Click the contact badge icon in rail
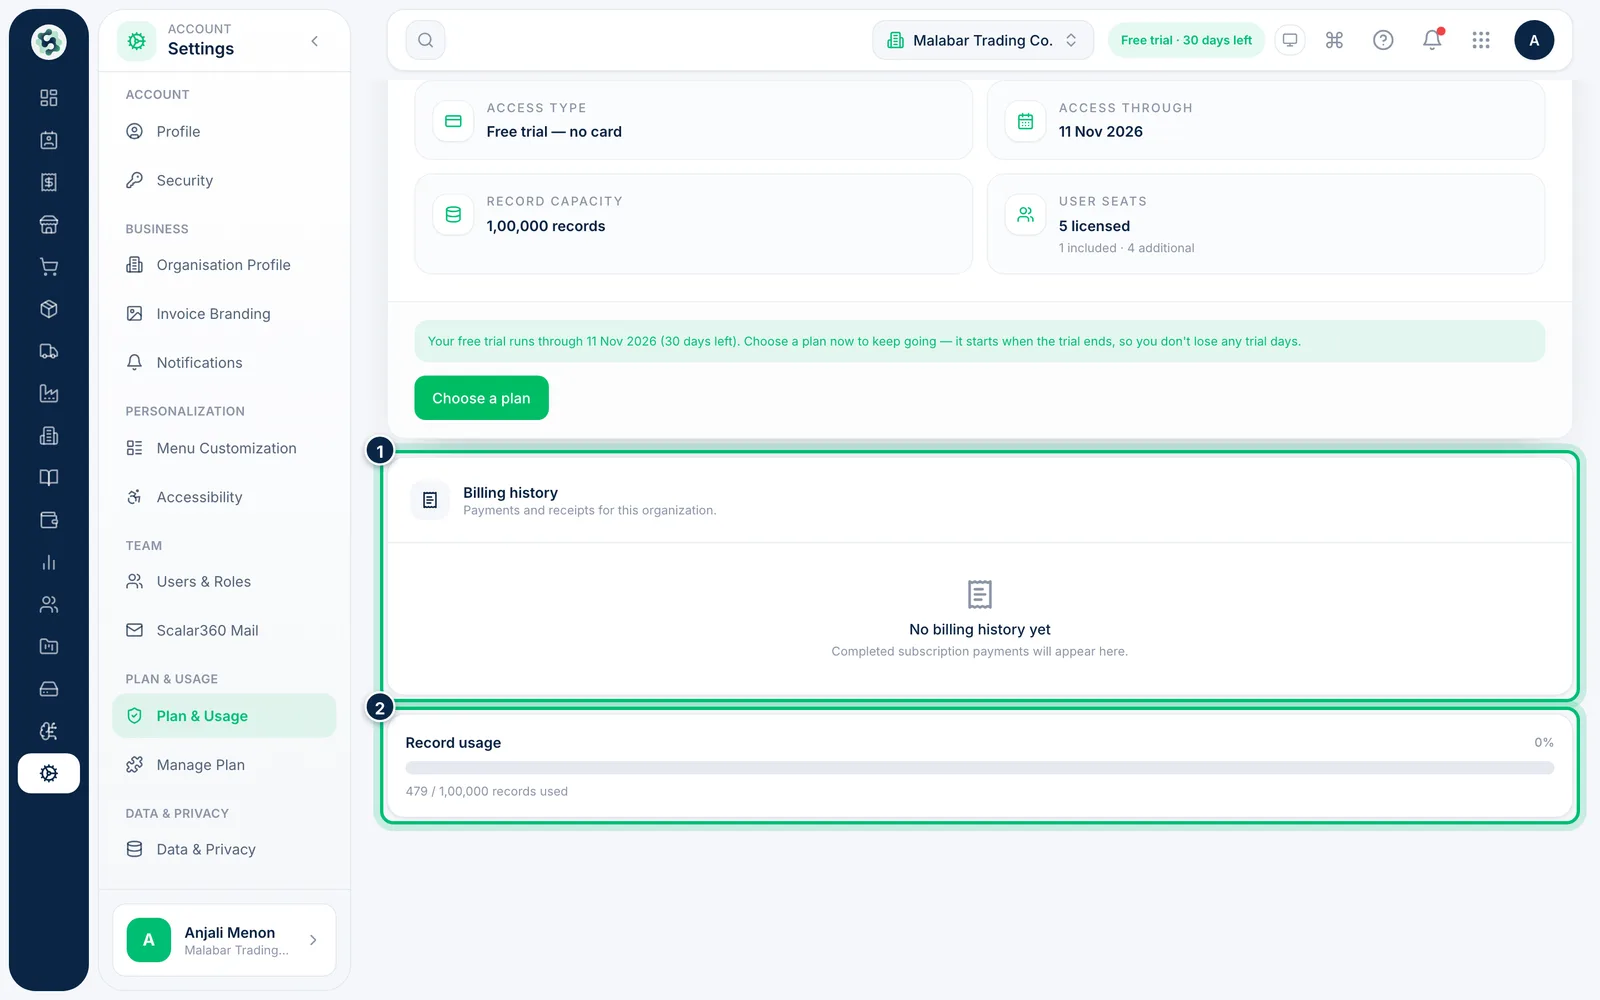Viewport: 1600px width, 1000px height. 48,140
